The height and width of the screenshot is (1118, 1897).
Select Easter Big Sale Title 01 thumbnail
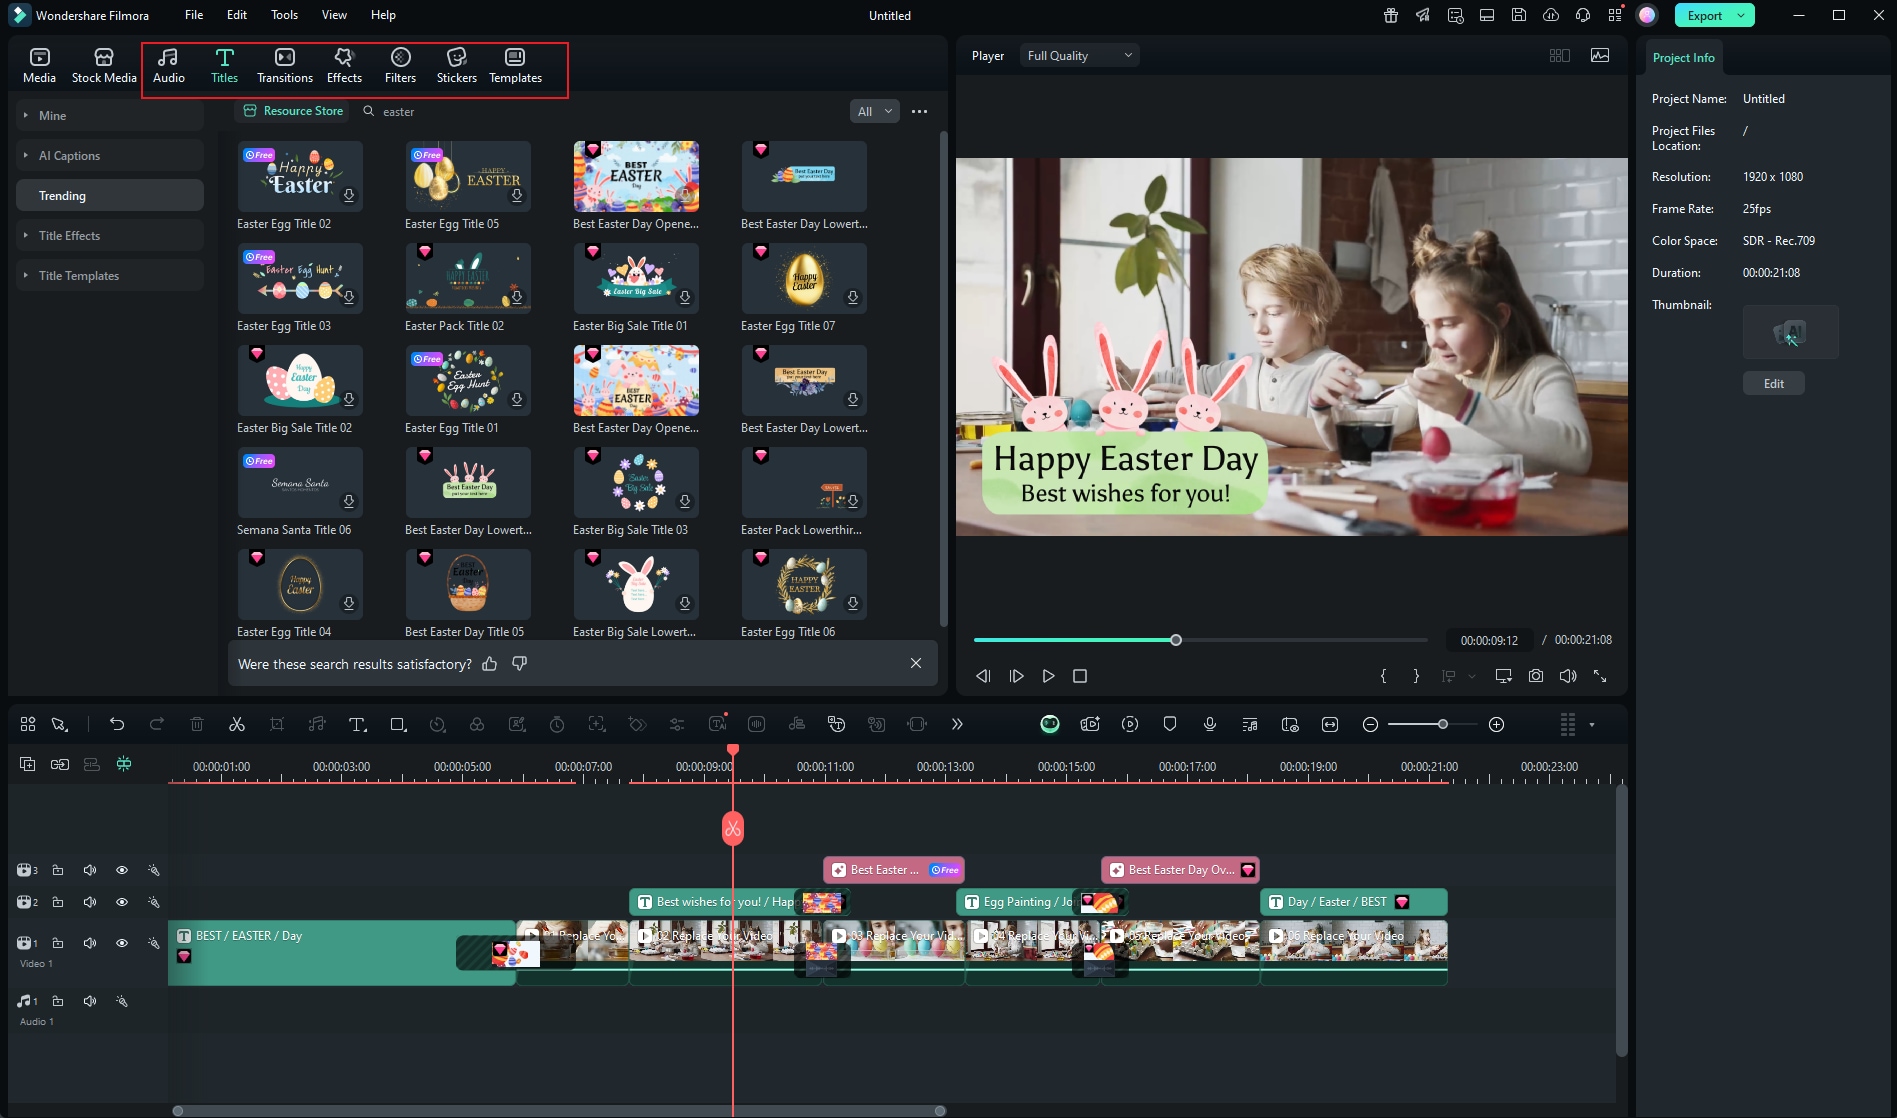tap(636, 279)
